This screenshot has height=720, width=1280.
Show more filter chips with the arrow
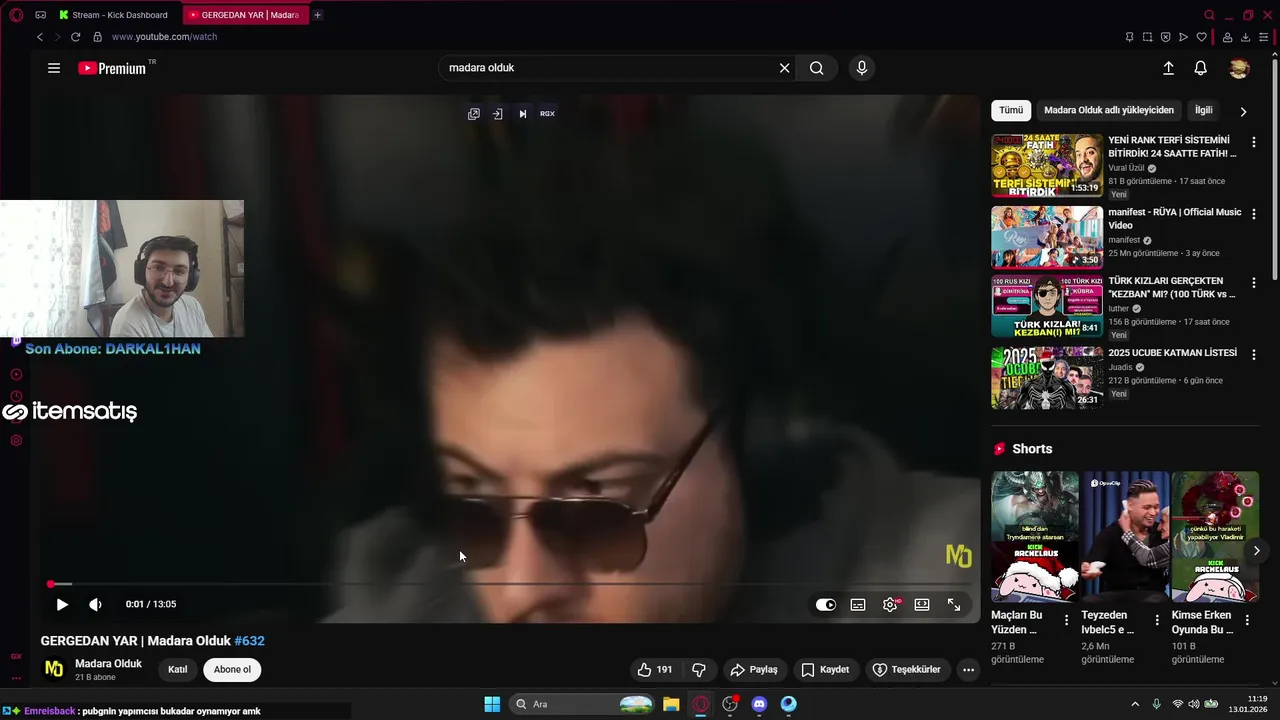(1243, 111)
